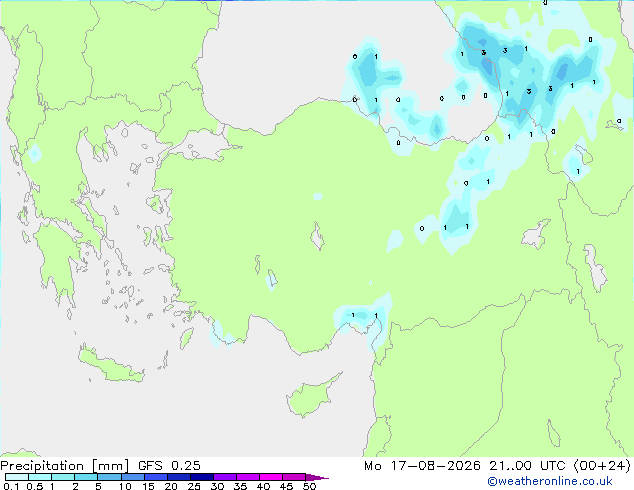
Task: Click the 30–35 mm violet legend swatch
Action: coord(225,477)
